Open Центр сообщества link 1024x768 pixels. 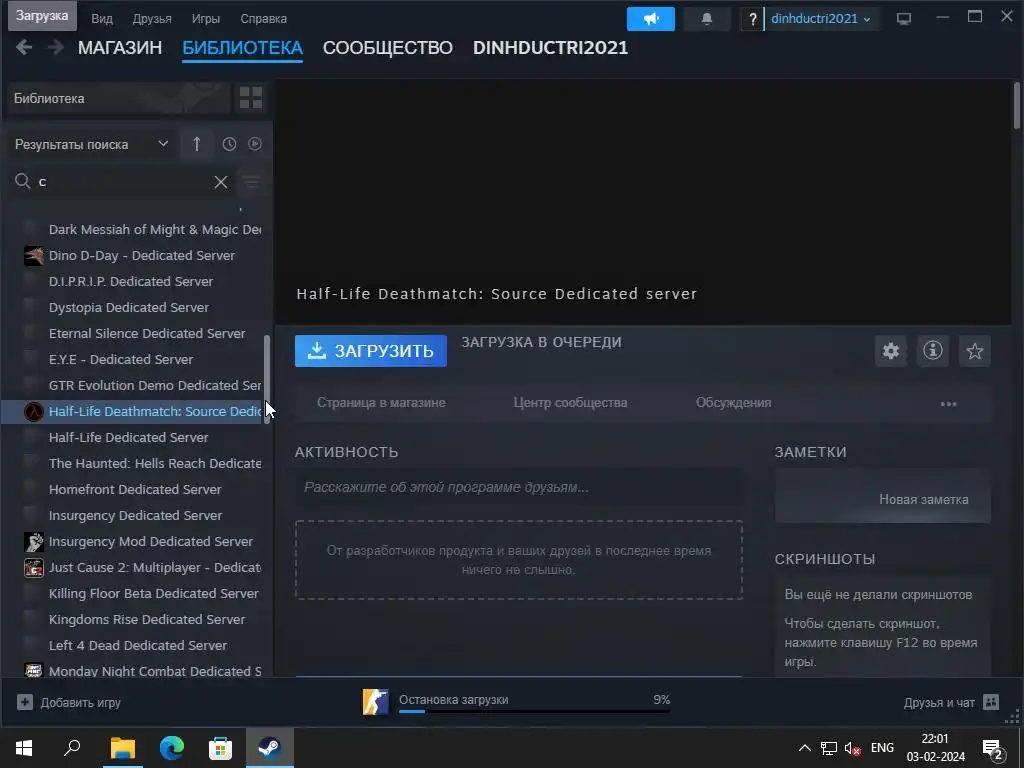pyautogui.click(x=570, y=403)
